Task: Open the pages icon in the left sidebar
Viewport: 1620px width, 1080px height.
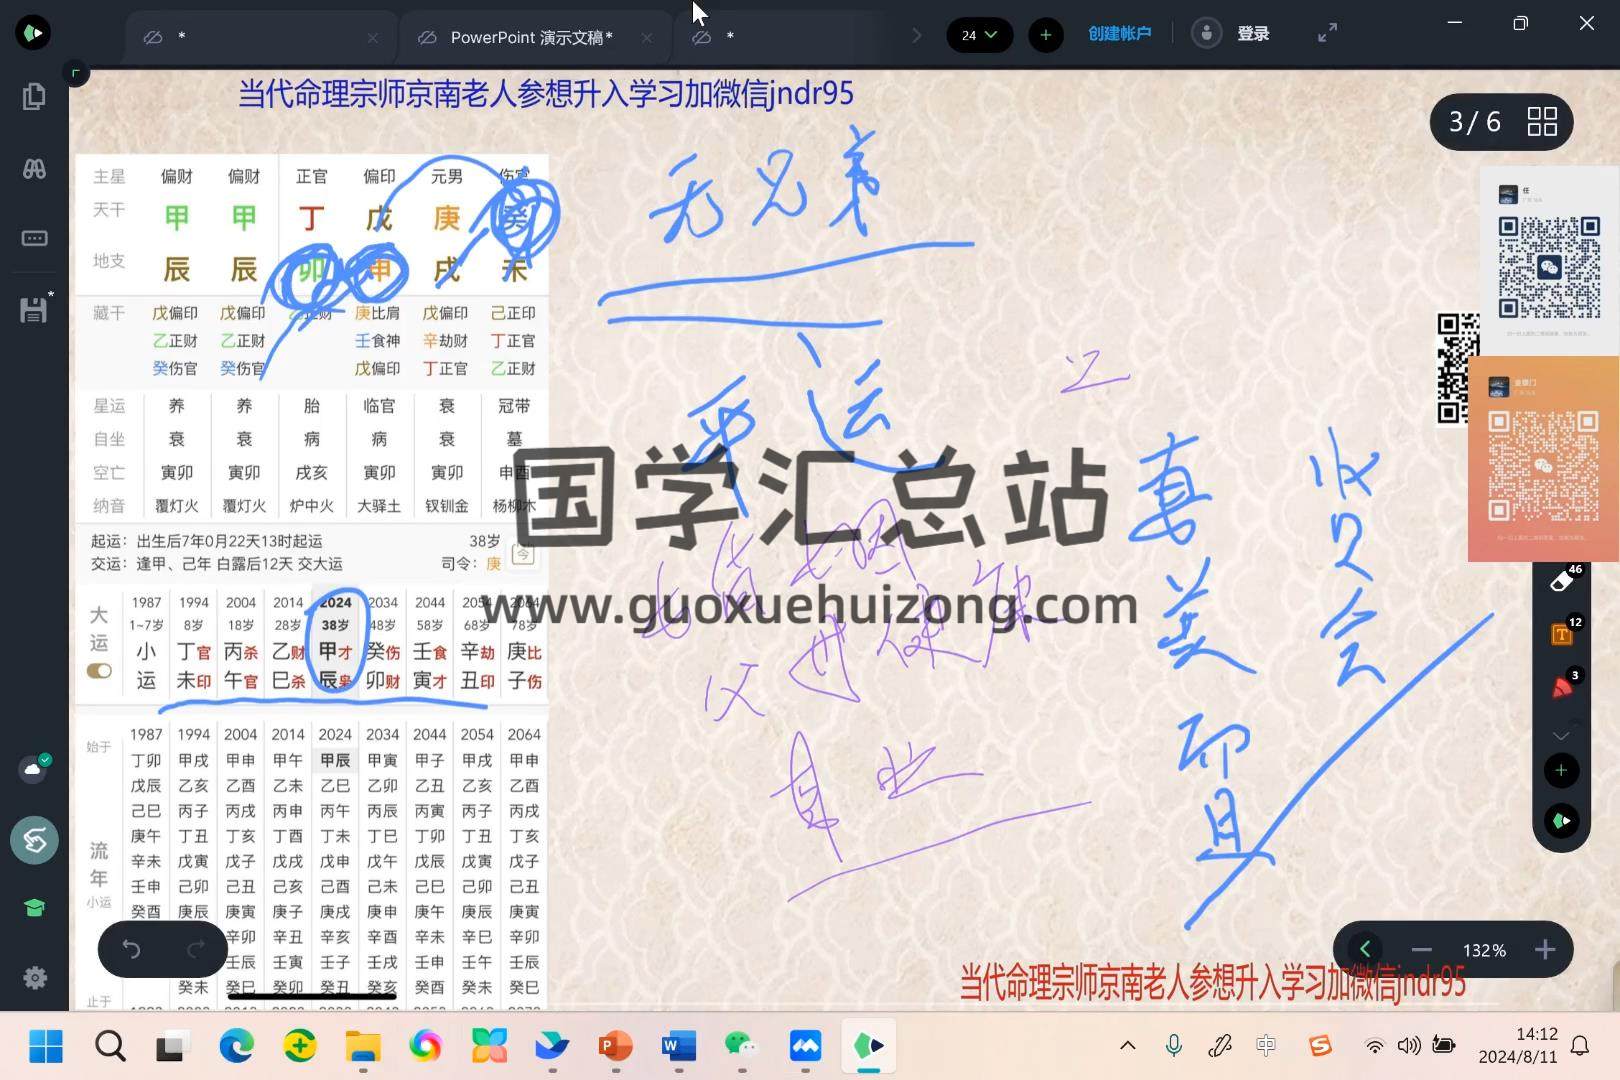Action: coord(34,97)
